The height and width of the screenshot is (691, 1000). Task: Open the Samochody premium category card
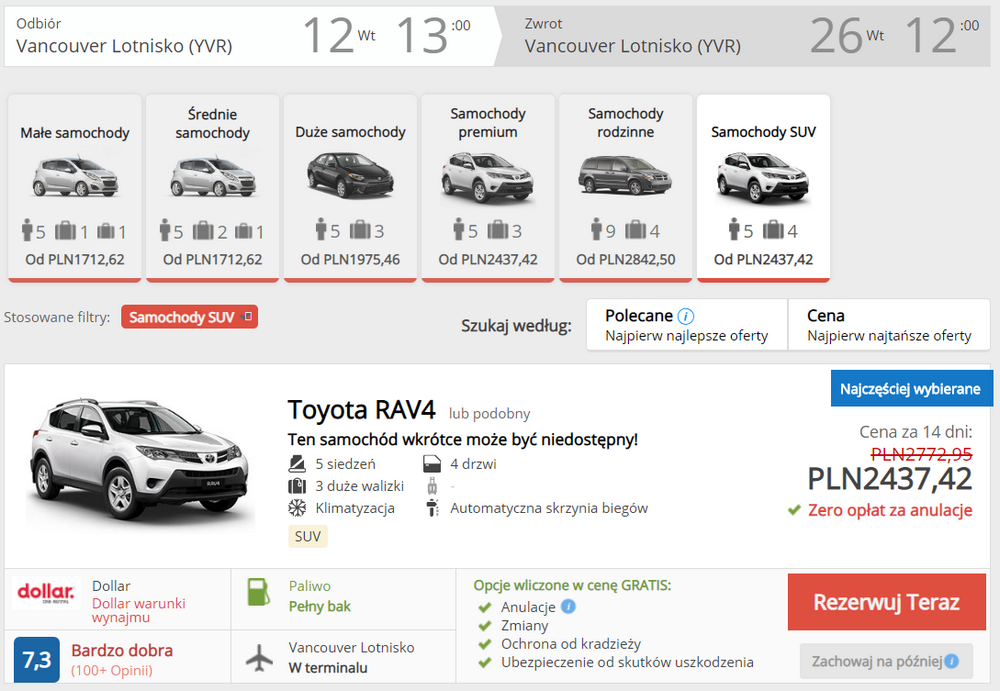coord(488,188)
